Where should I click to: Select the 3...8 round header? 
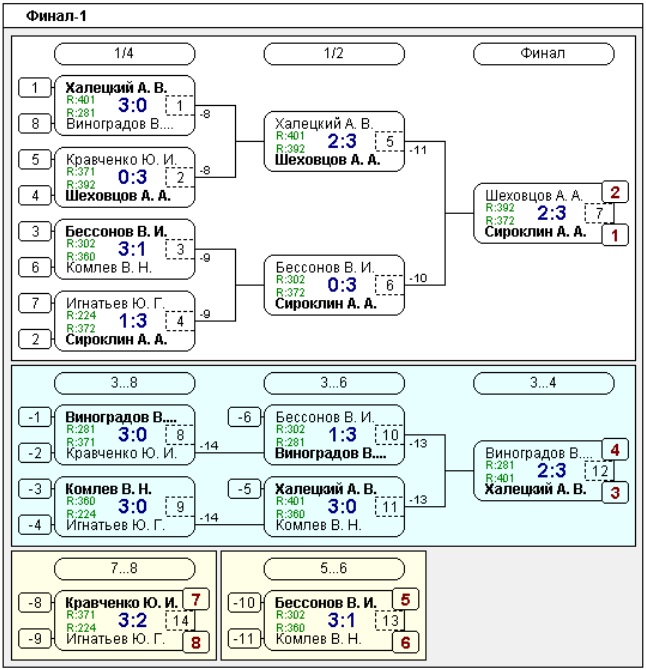click(124, 382)
